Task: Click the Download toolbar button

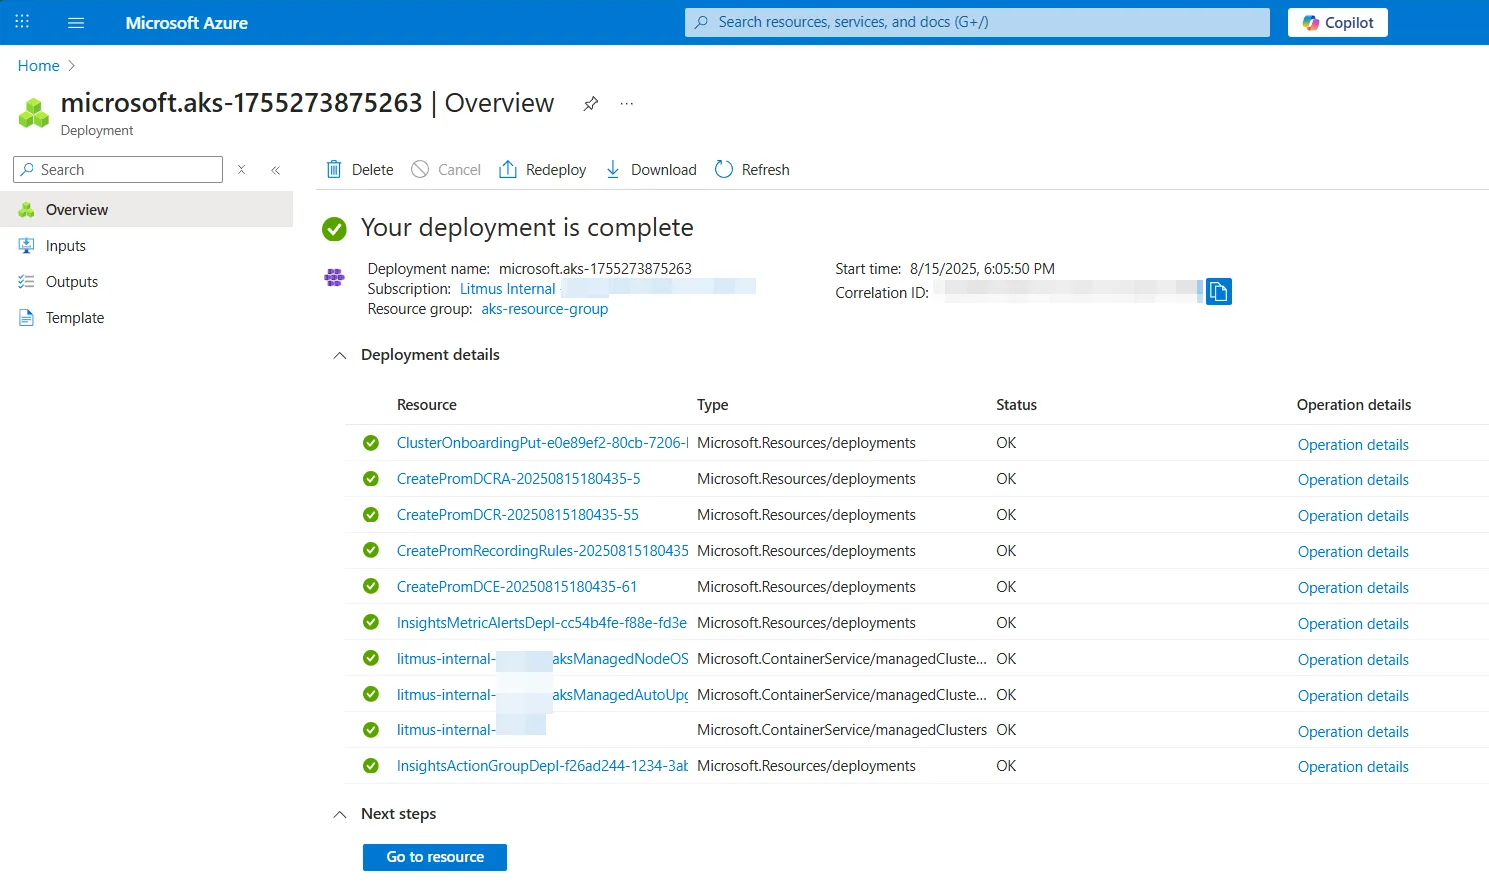Action: coord(651,170)
